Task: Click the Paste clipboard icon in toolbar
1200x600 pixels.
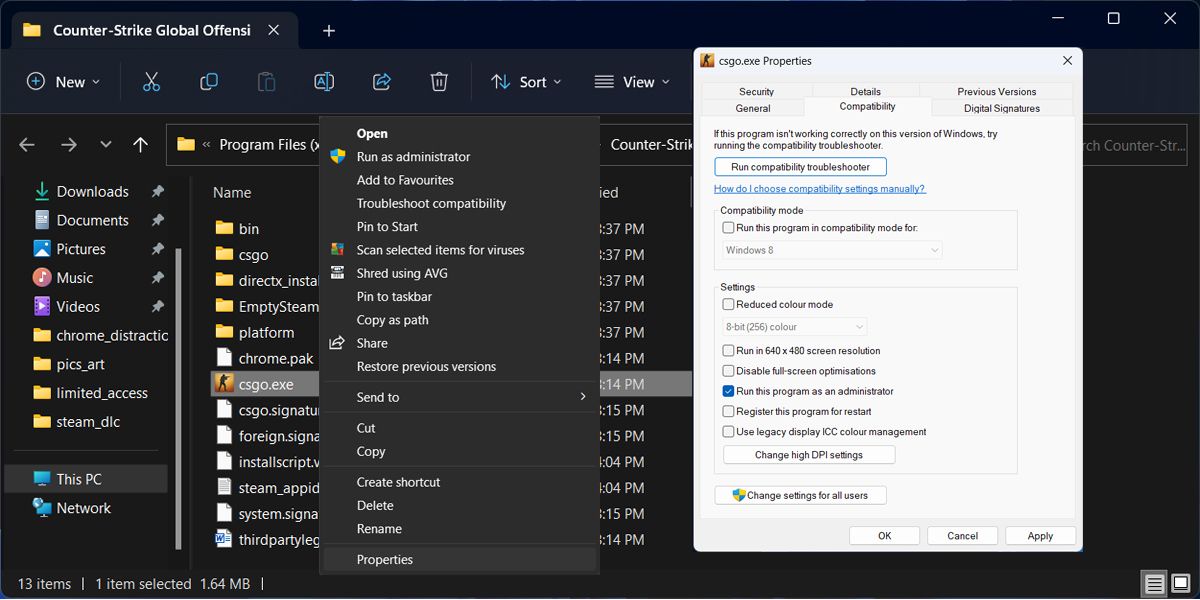Action: [266, 82]
